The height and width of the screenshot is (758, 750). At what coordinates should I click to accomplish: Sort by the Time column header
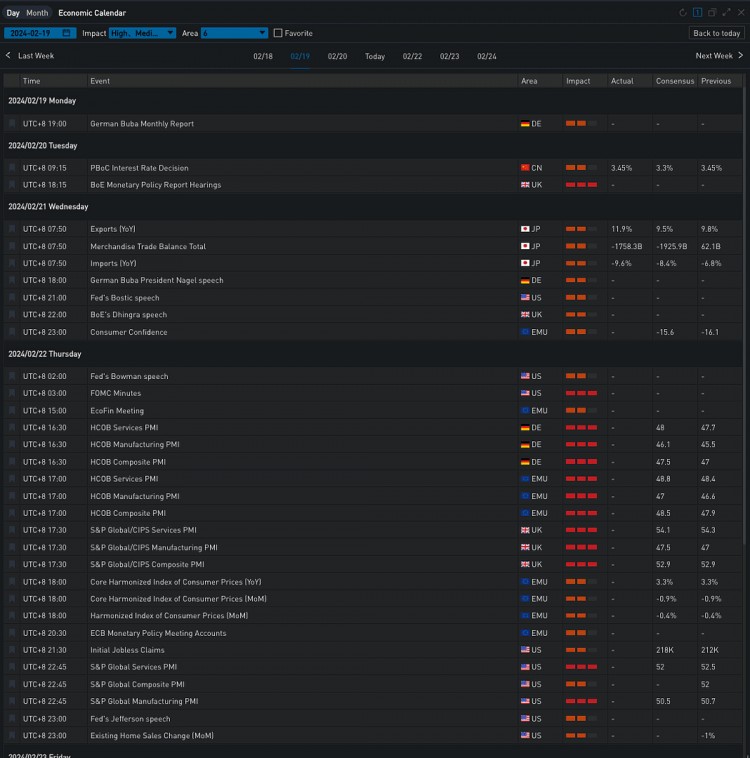click(x=31, y=81)
